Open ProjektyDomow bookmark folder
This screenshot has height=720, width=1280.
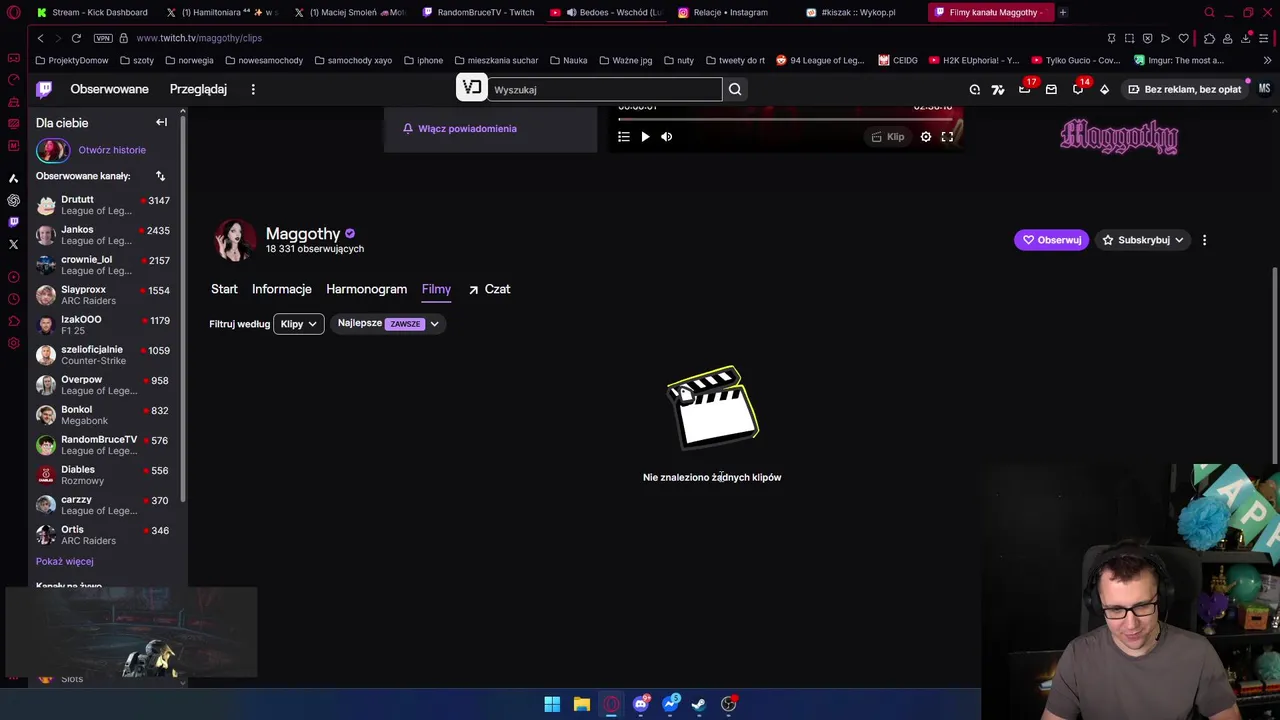[x=72, y=60]
